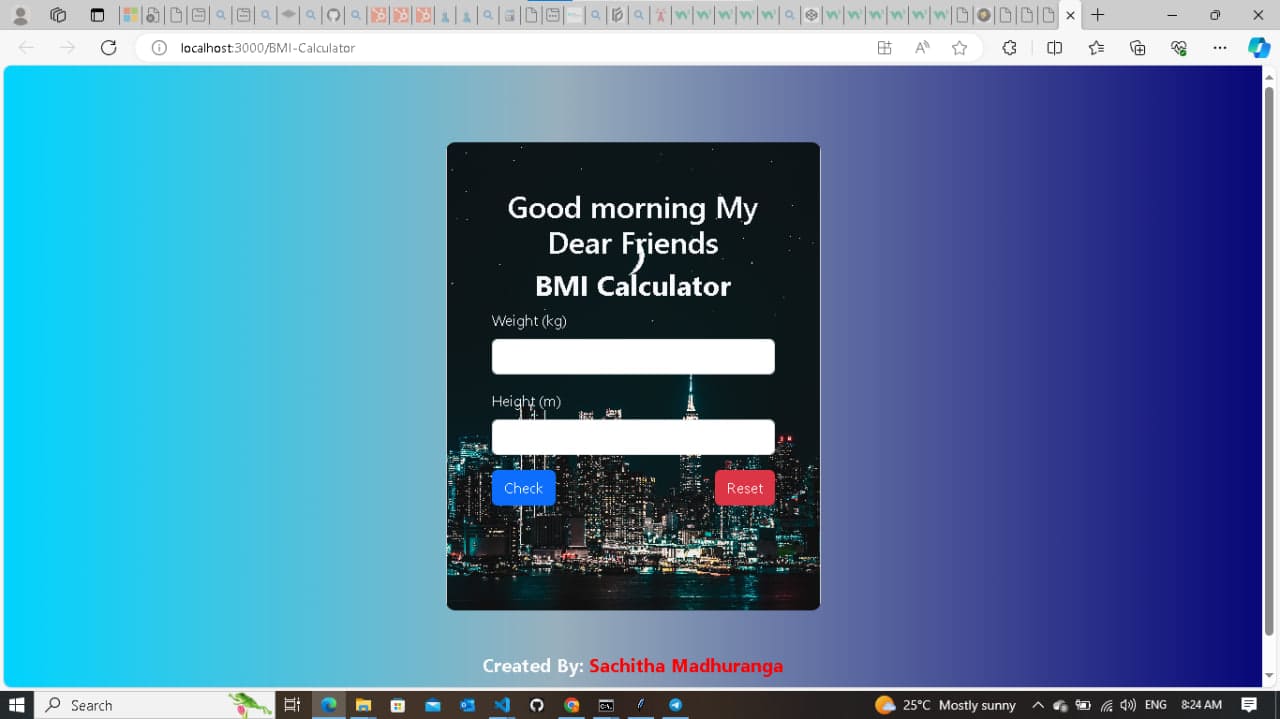Open Telegram from the taskbar
1280x719 pixels.
(675, 705)
